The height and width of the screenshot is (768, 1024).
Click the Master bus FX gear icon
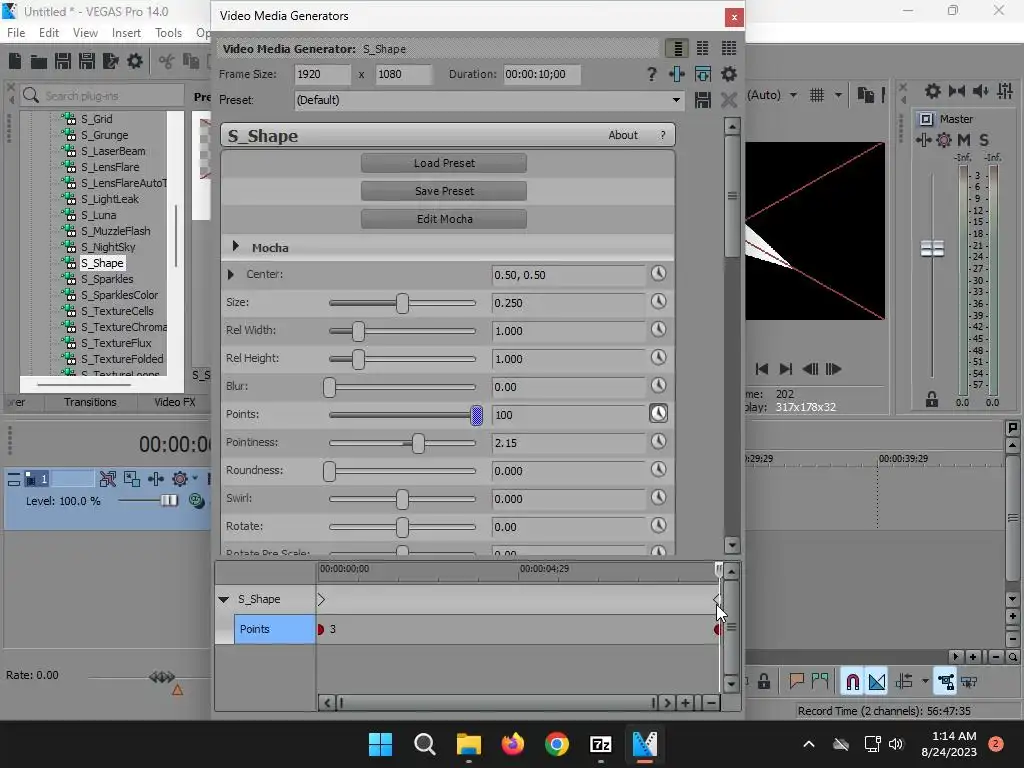[944, 140]
